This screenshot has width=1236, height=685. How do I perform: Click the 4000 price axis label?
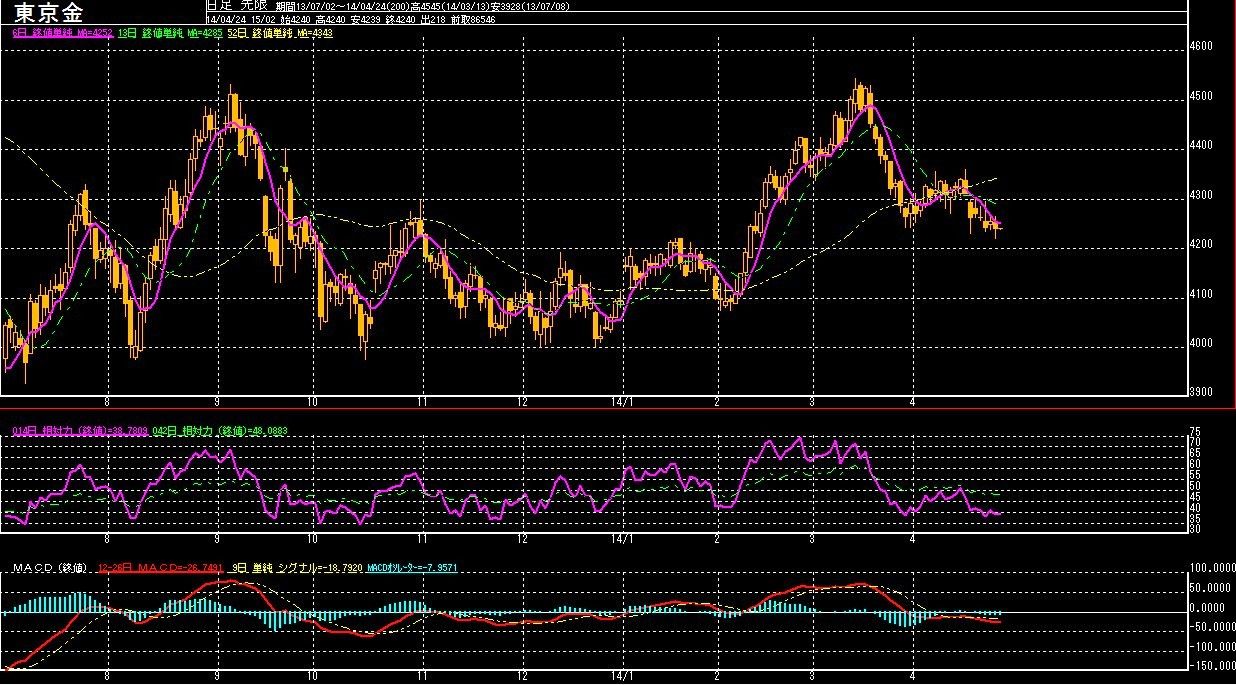(1201, 343)
